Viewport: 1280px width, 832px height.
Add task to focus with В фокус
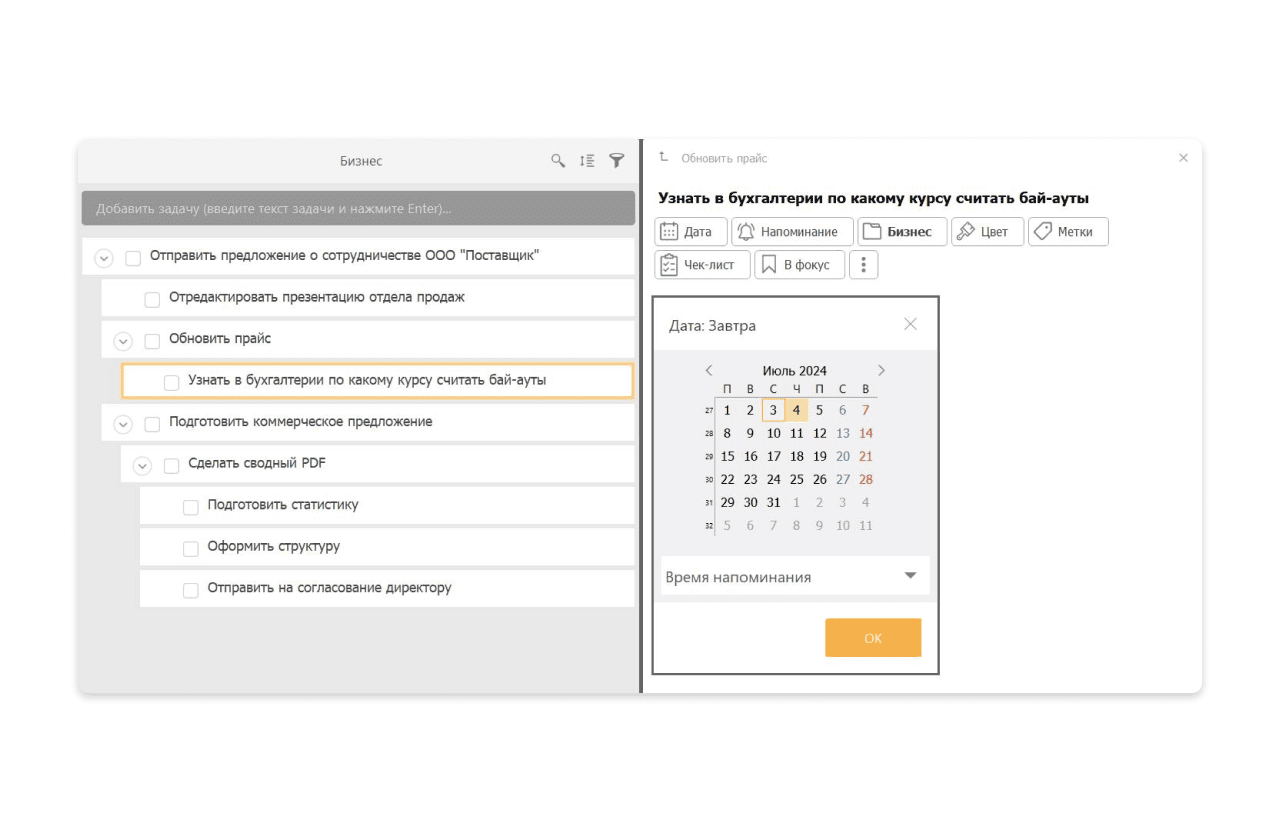[799, 265]
